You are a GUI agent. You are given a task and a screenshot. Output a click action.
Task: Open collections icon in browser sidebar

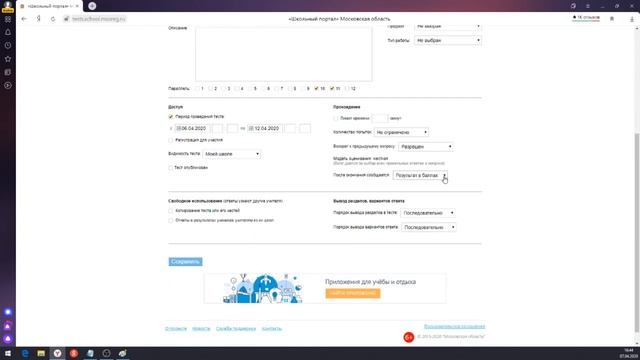pos(8,72)
